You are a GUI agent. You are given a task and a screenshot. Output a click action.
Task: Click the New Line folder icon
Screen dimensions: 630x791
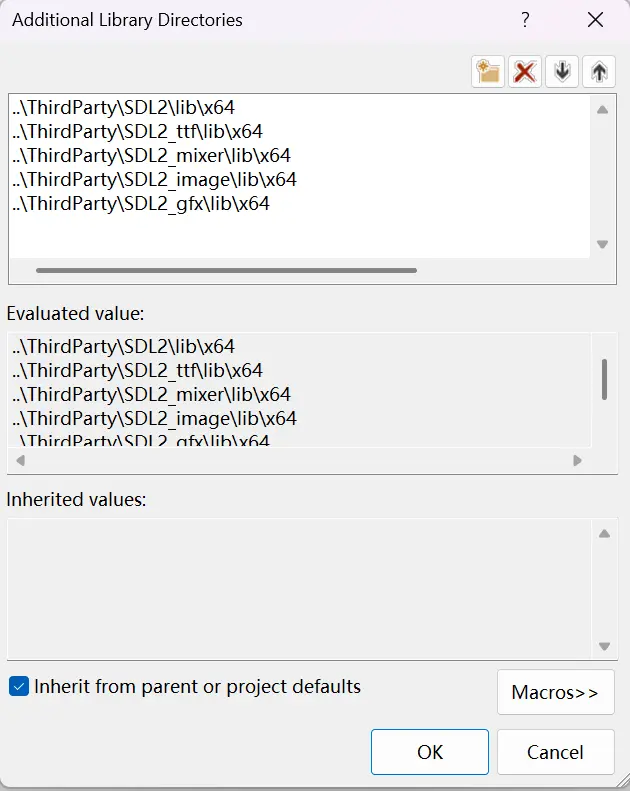point(488,71)
